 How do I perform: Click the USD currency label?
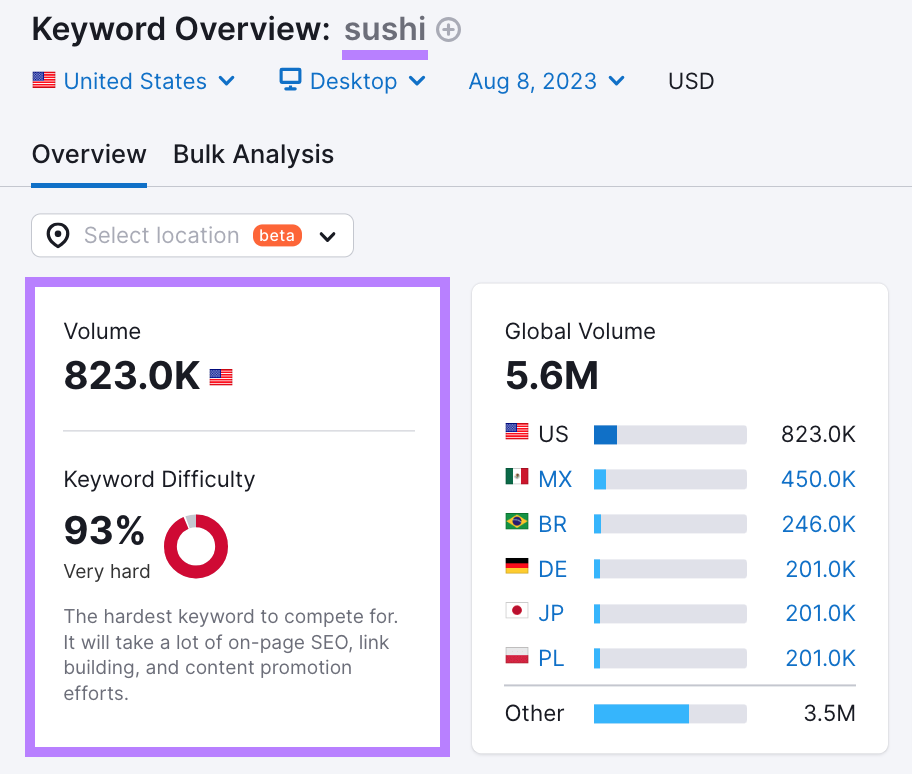pyautogui.click(x=691, y=81)
